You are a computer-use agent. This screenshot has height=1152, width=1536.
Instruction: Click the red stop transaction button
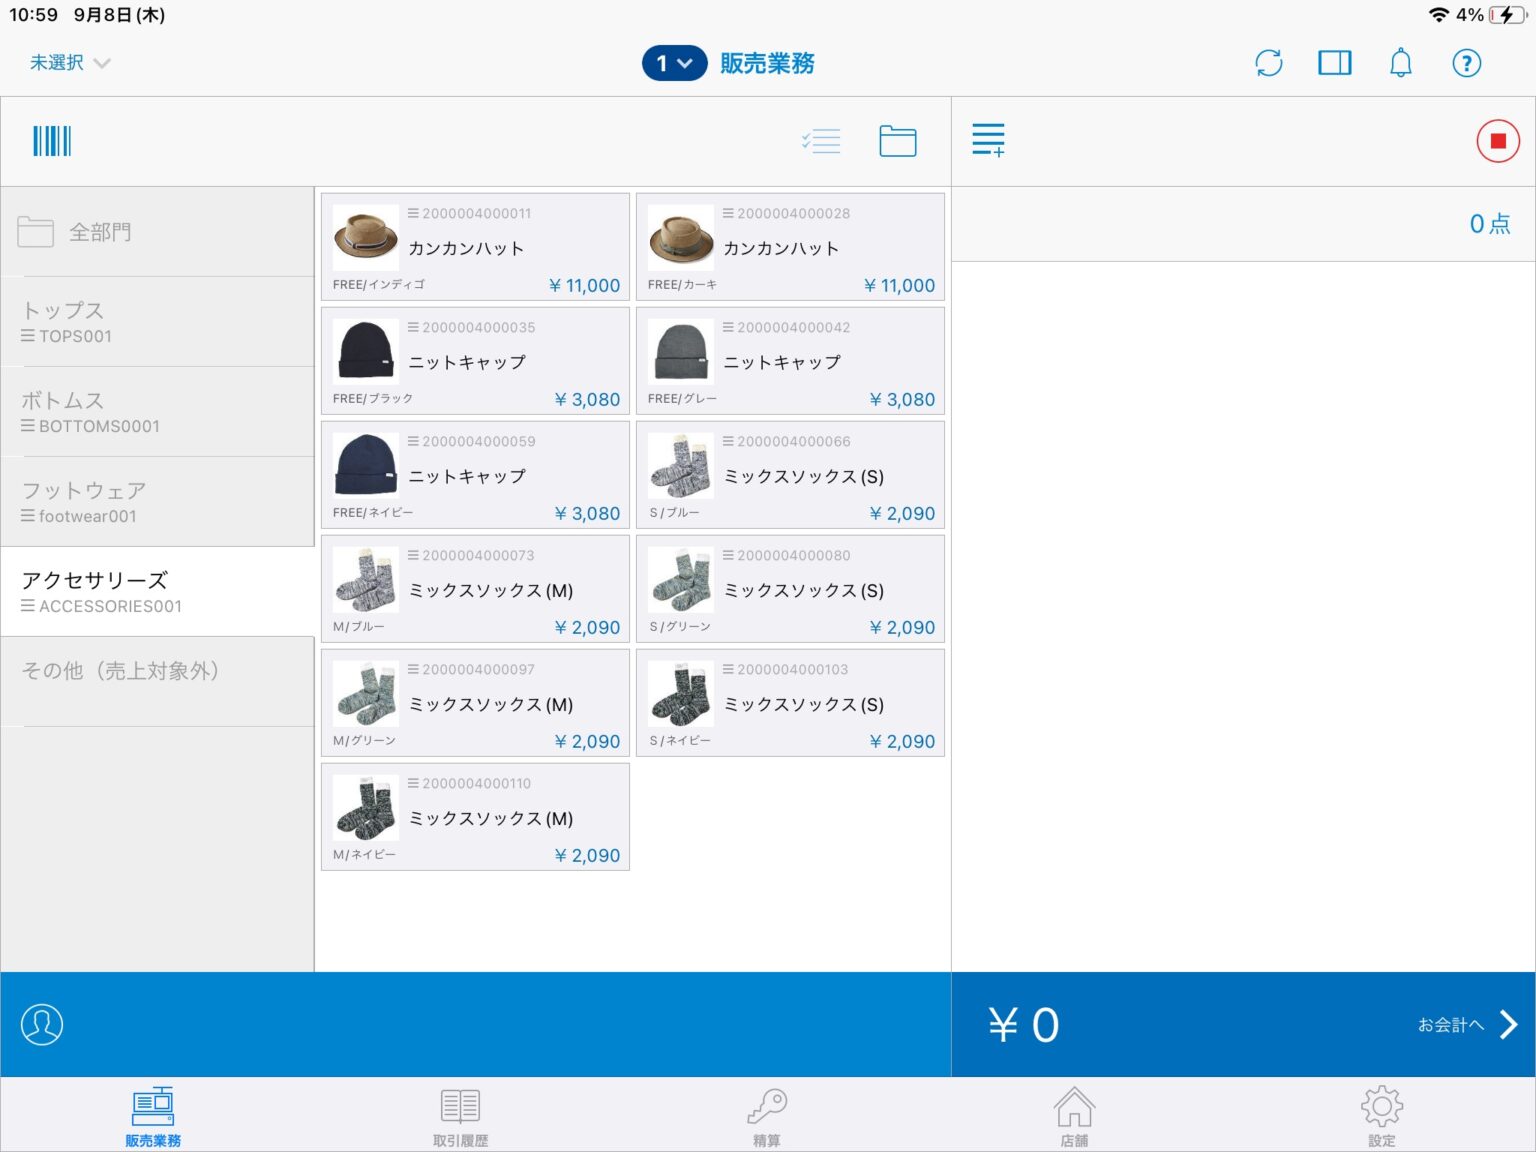coord(1497,141)
